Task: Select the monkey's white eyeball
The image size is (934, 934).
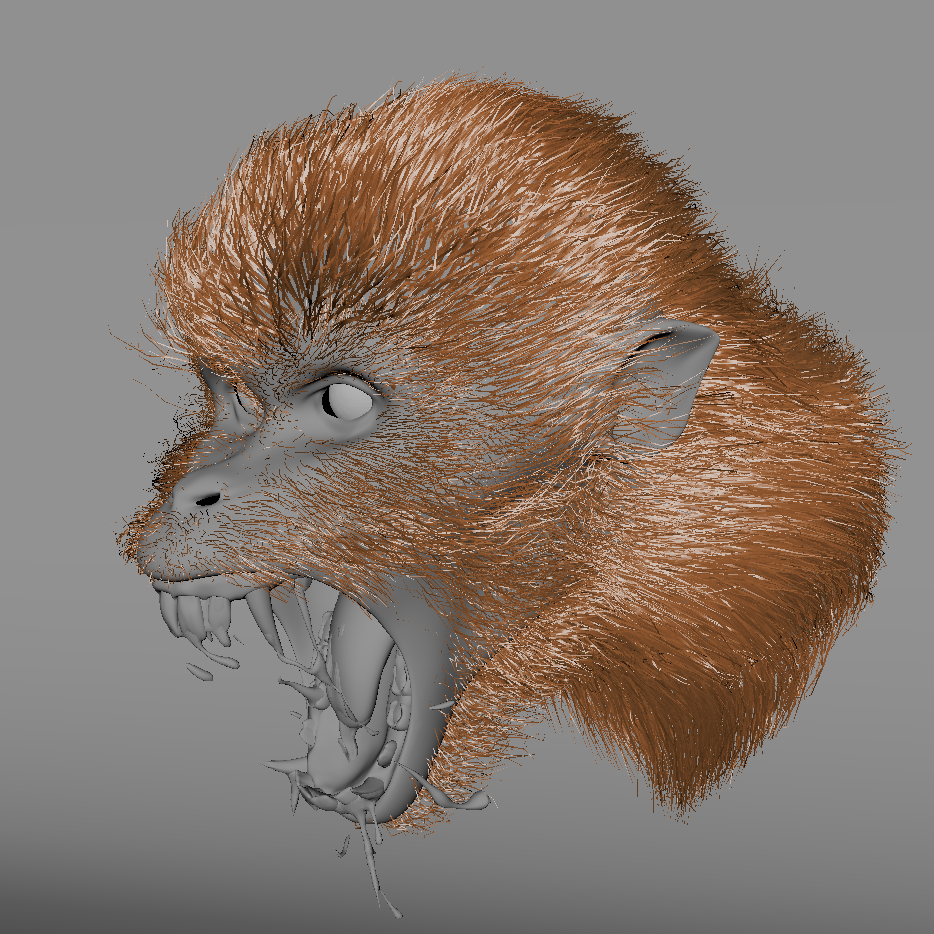Action: pyautogui.click(x=347, y=402)
